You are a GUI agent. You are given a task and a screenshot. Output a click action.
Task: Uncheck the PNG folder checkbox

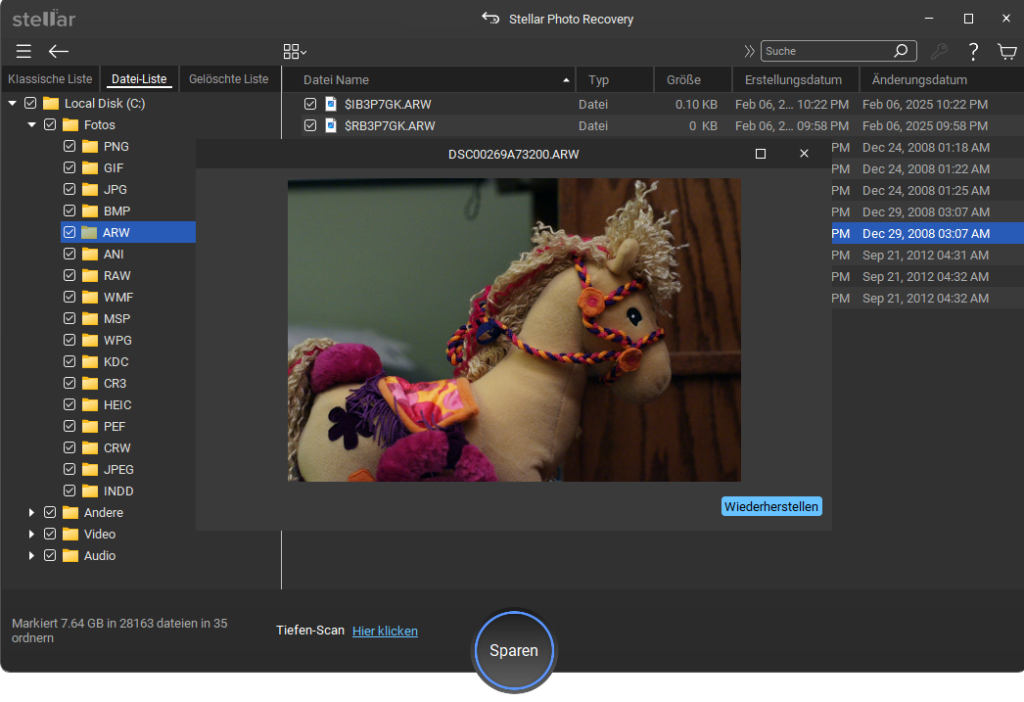[x=69, y=146]
